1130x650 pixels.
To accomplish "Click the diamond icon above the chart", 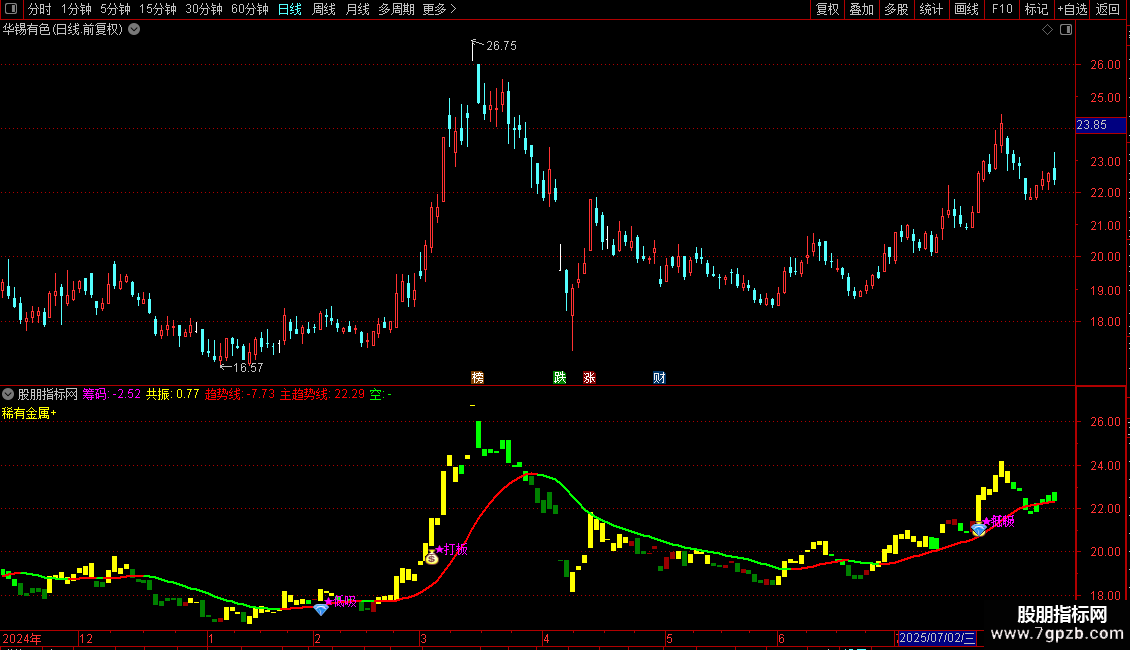I will tap(1048, 30).
